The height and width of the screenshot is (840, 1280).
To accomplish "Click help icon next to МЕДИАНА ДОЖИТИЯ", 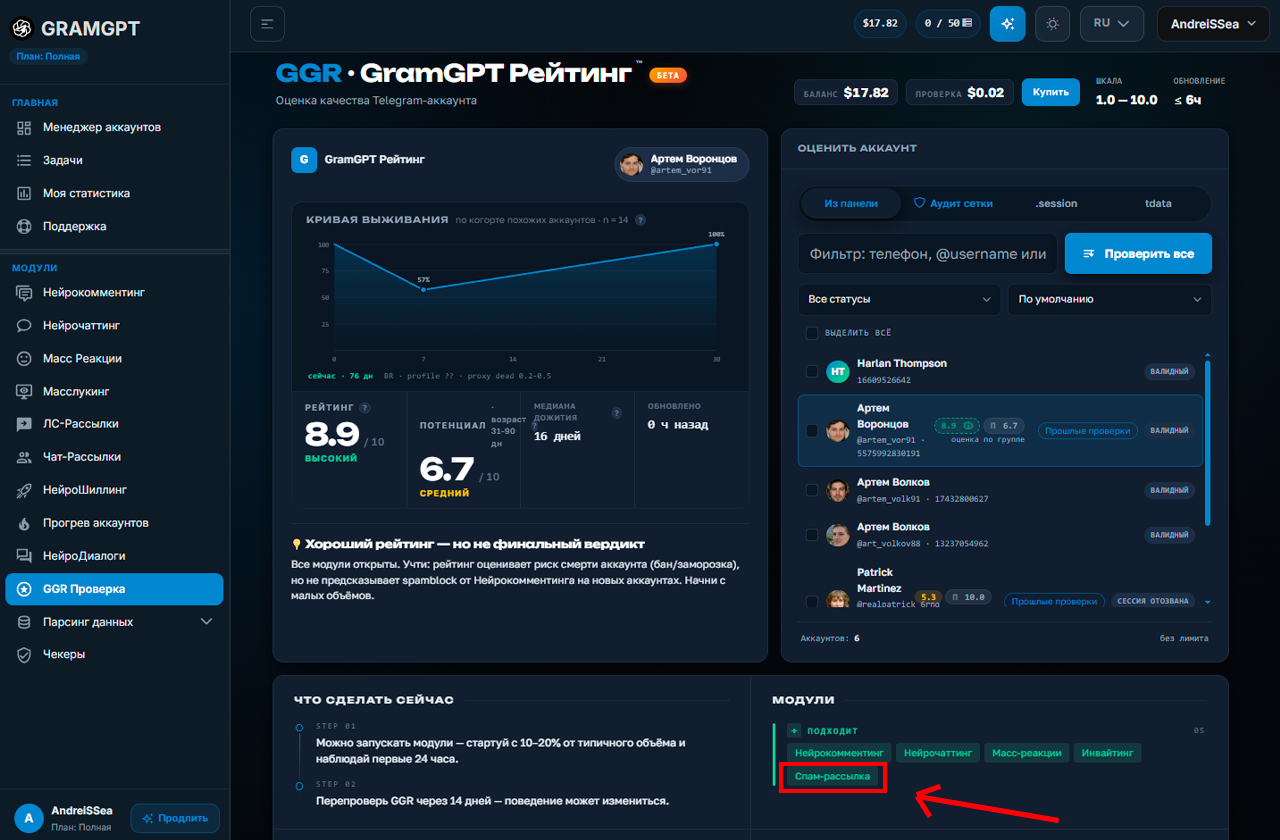I will [616, 412].
